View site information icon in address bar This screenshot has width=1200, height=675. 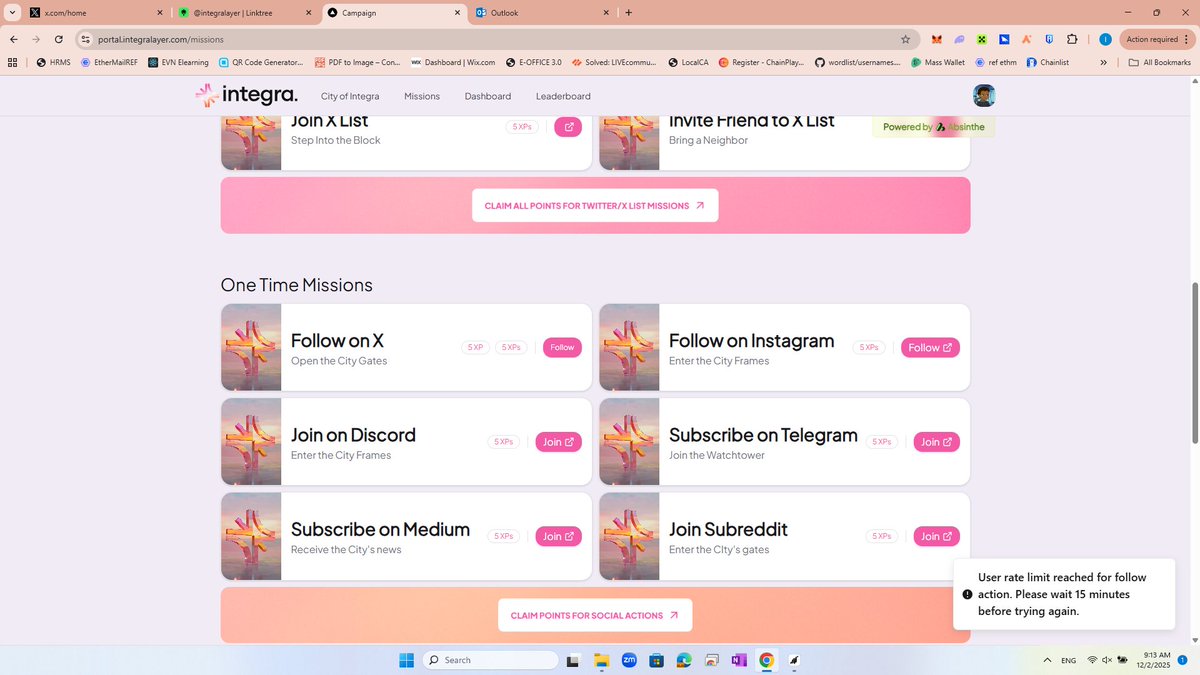coord(86,39)
